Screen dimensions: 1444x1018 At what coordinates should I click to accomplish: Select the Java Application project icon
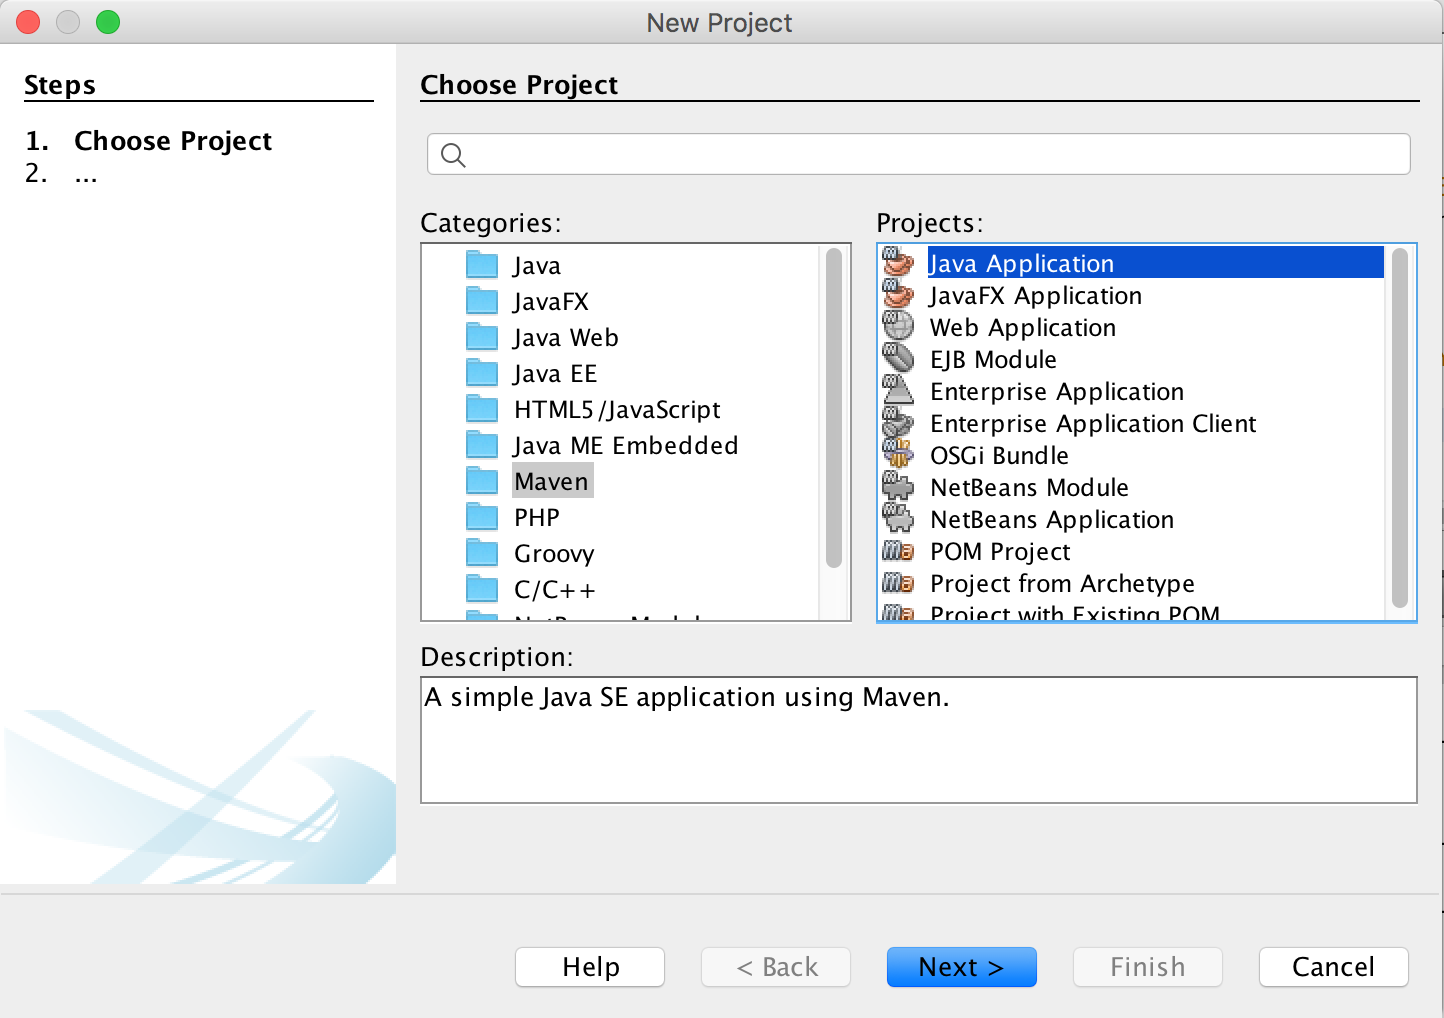898,263
